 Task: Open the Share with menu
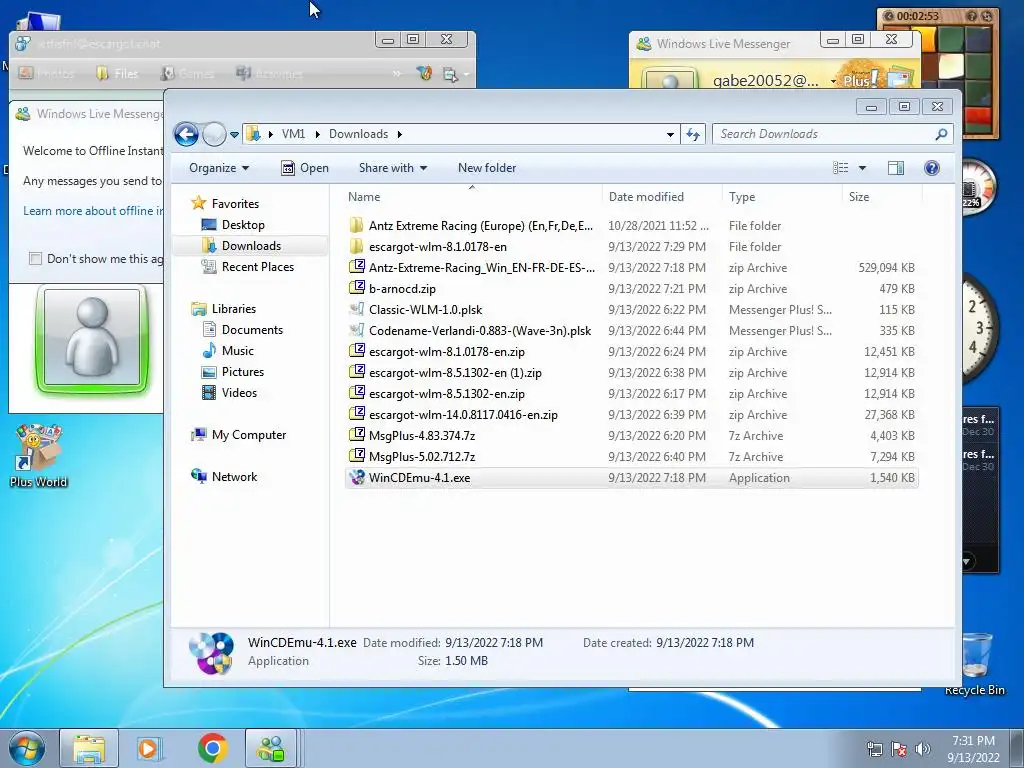392,168
